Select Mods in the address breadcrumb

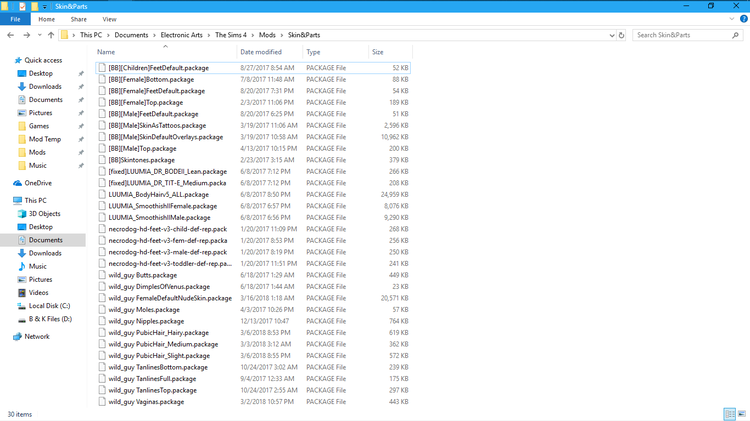pyautogui.click(x=267, y=35)
